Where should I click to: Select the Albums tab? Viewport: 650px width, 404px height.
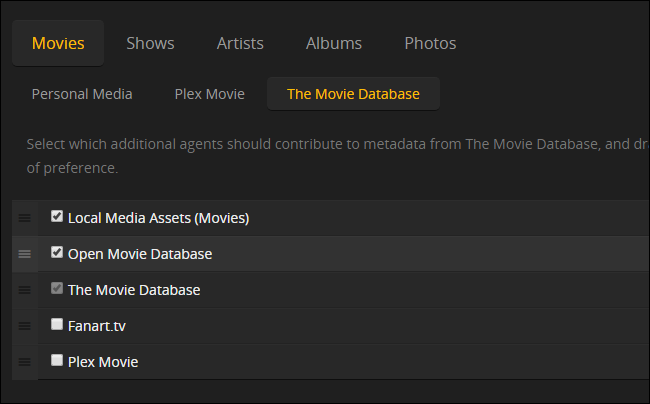[x=334, y=43]
